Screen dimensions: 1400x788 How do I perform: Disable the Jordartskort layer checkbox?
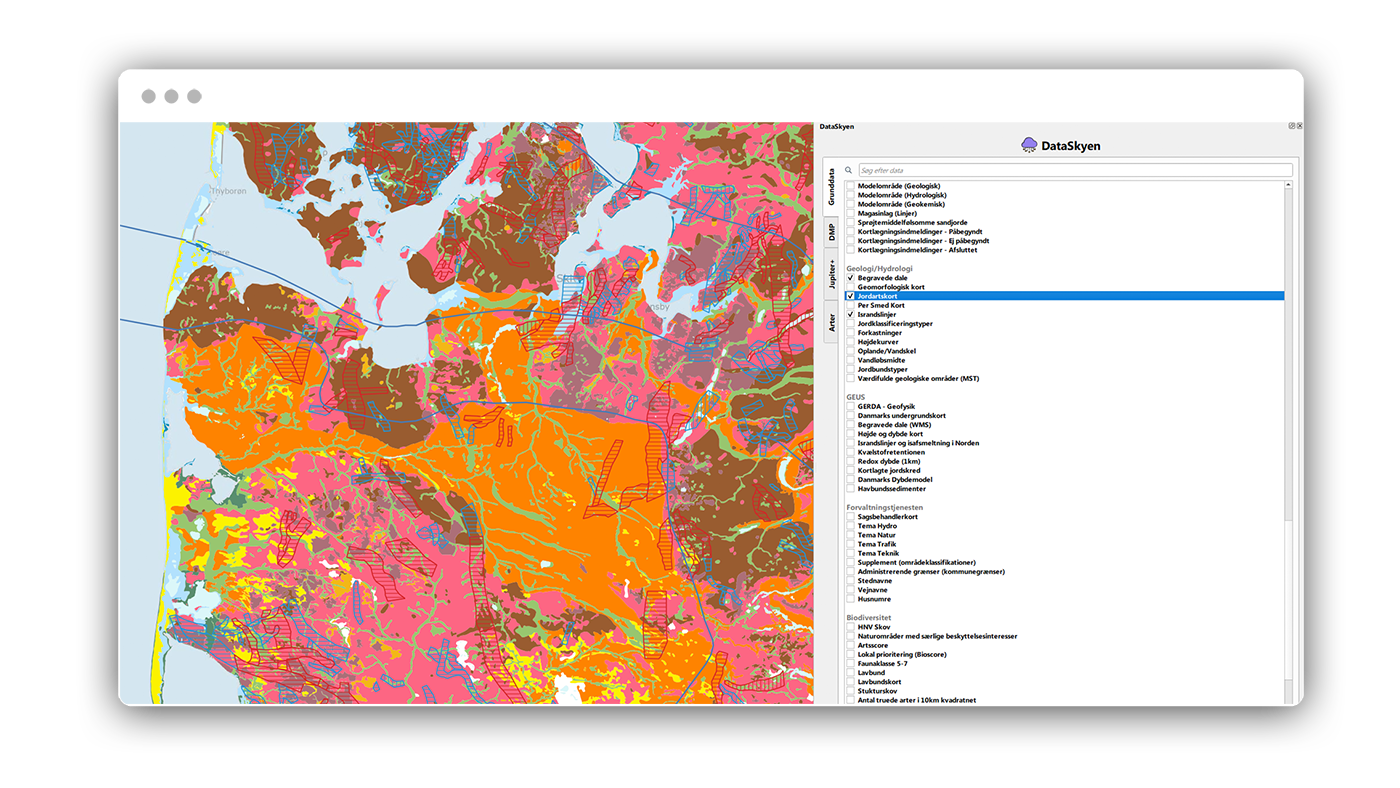[851, 296]
